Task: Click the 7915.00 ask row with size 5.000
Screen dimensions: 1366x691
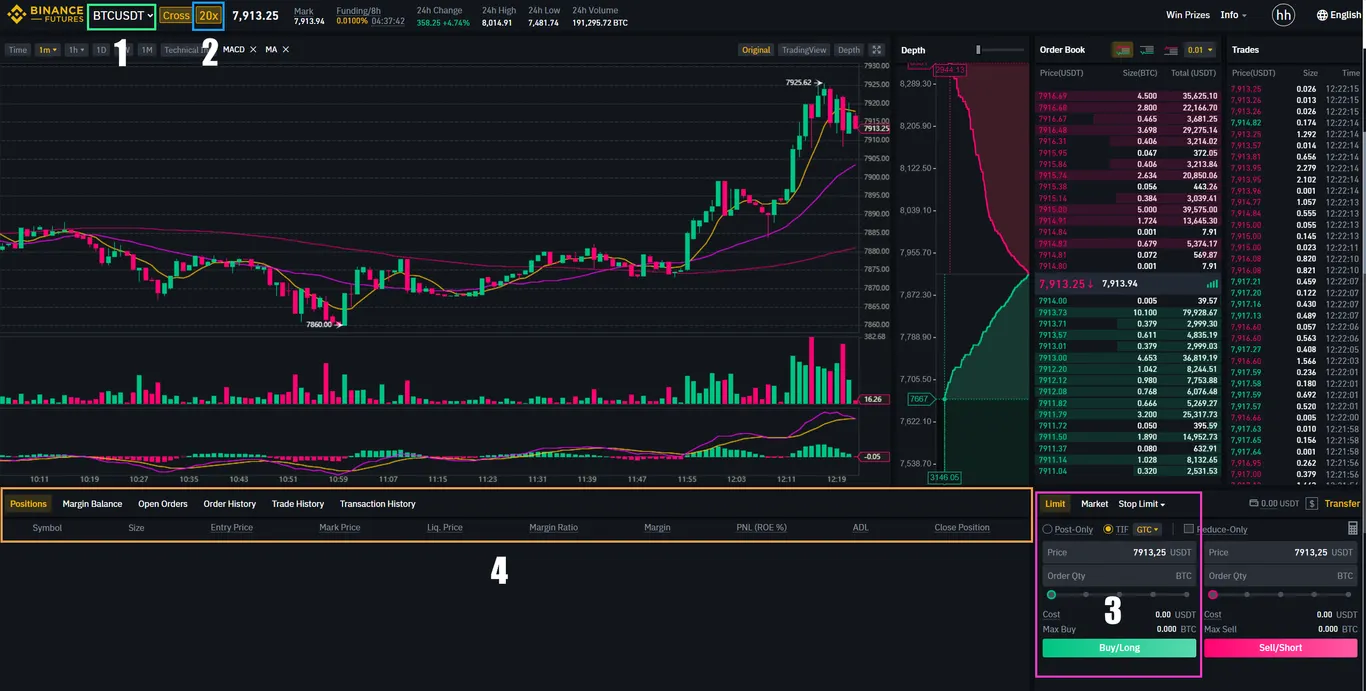Action: pos(1127,210)
